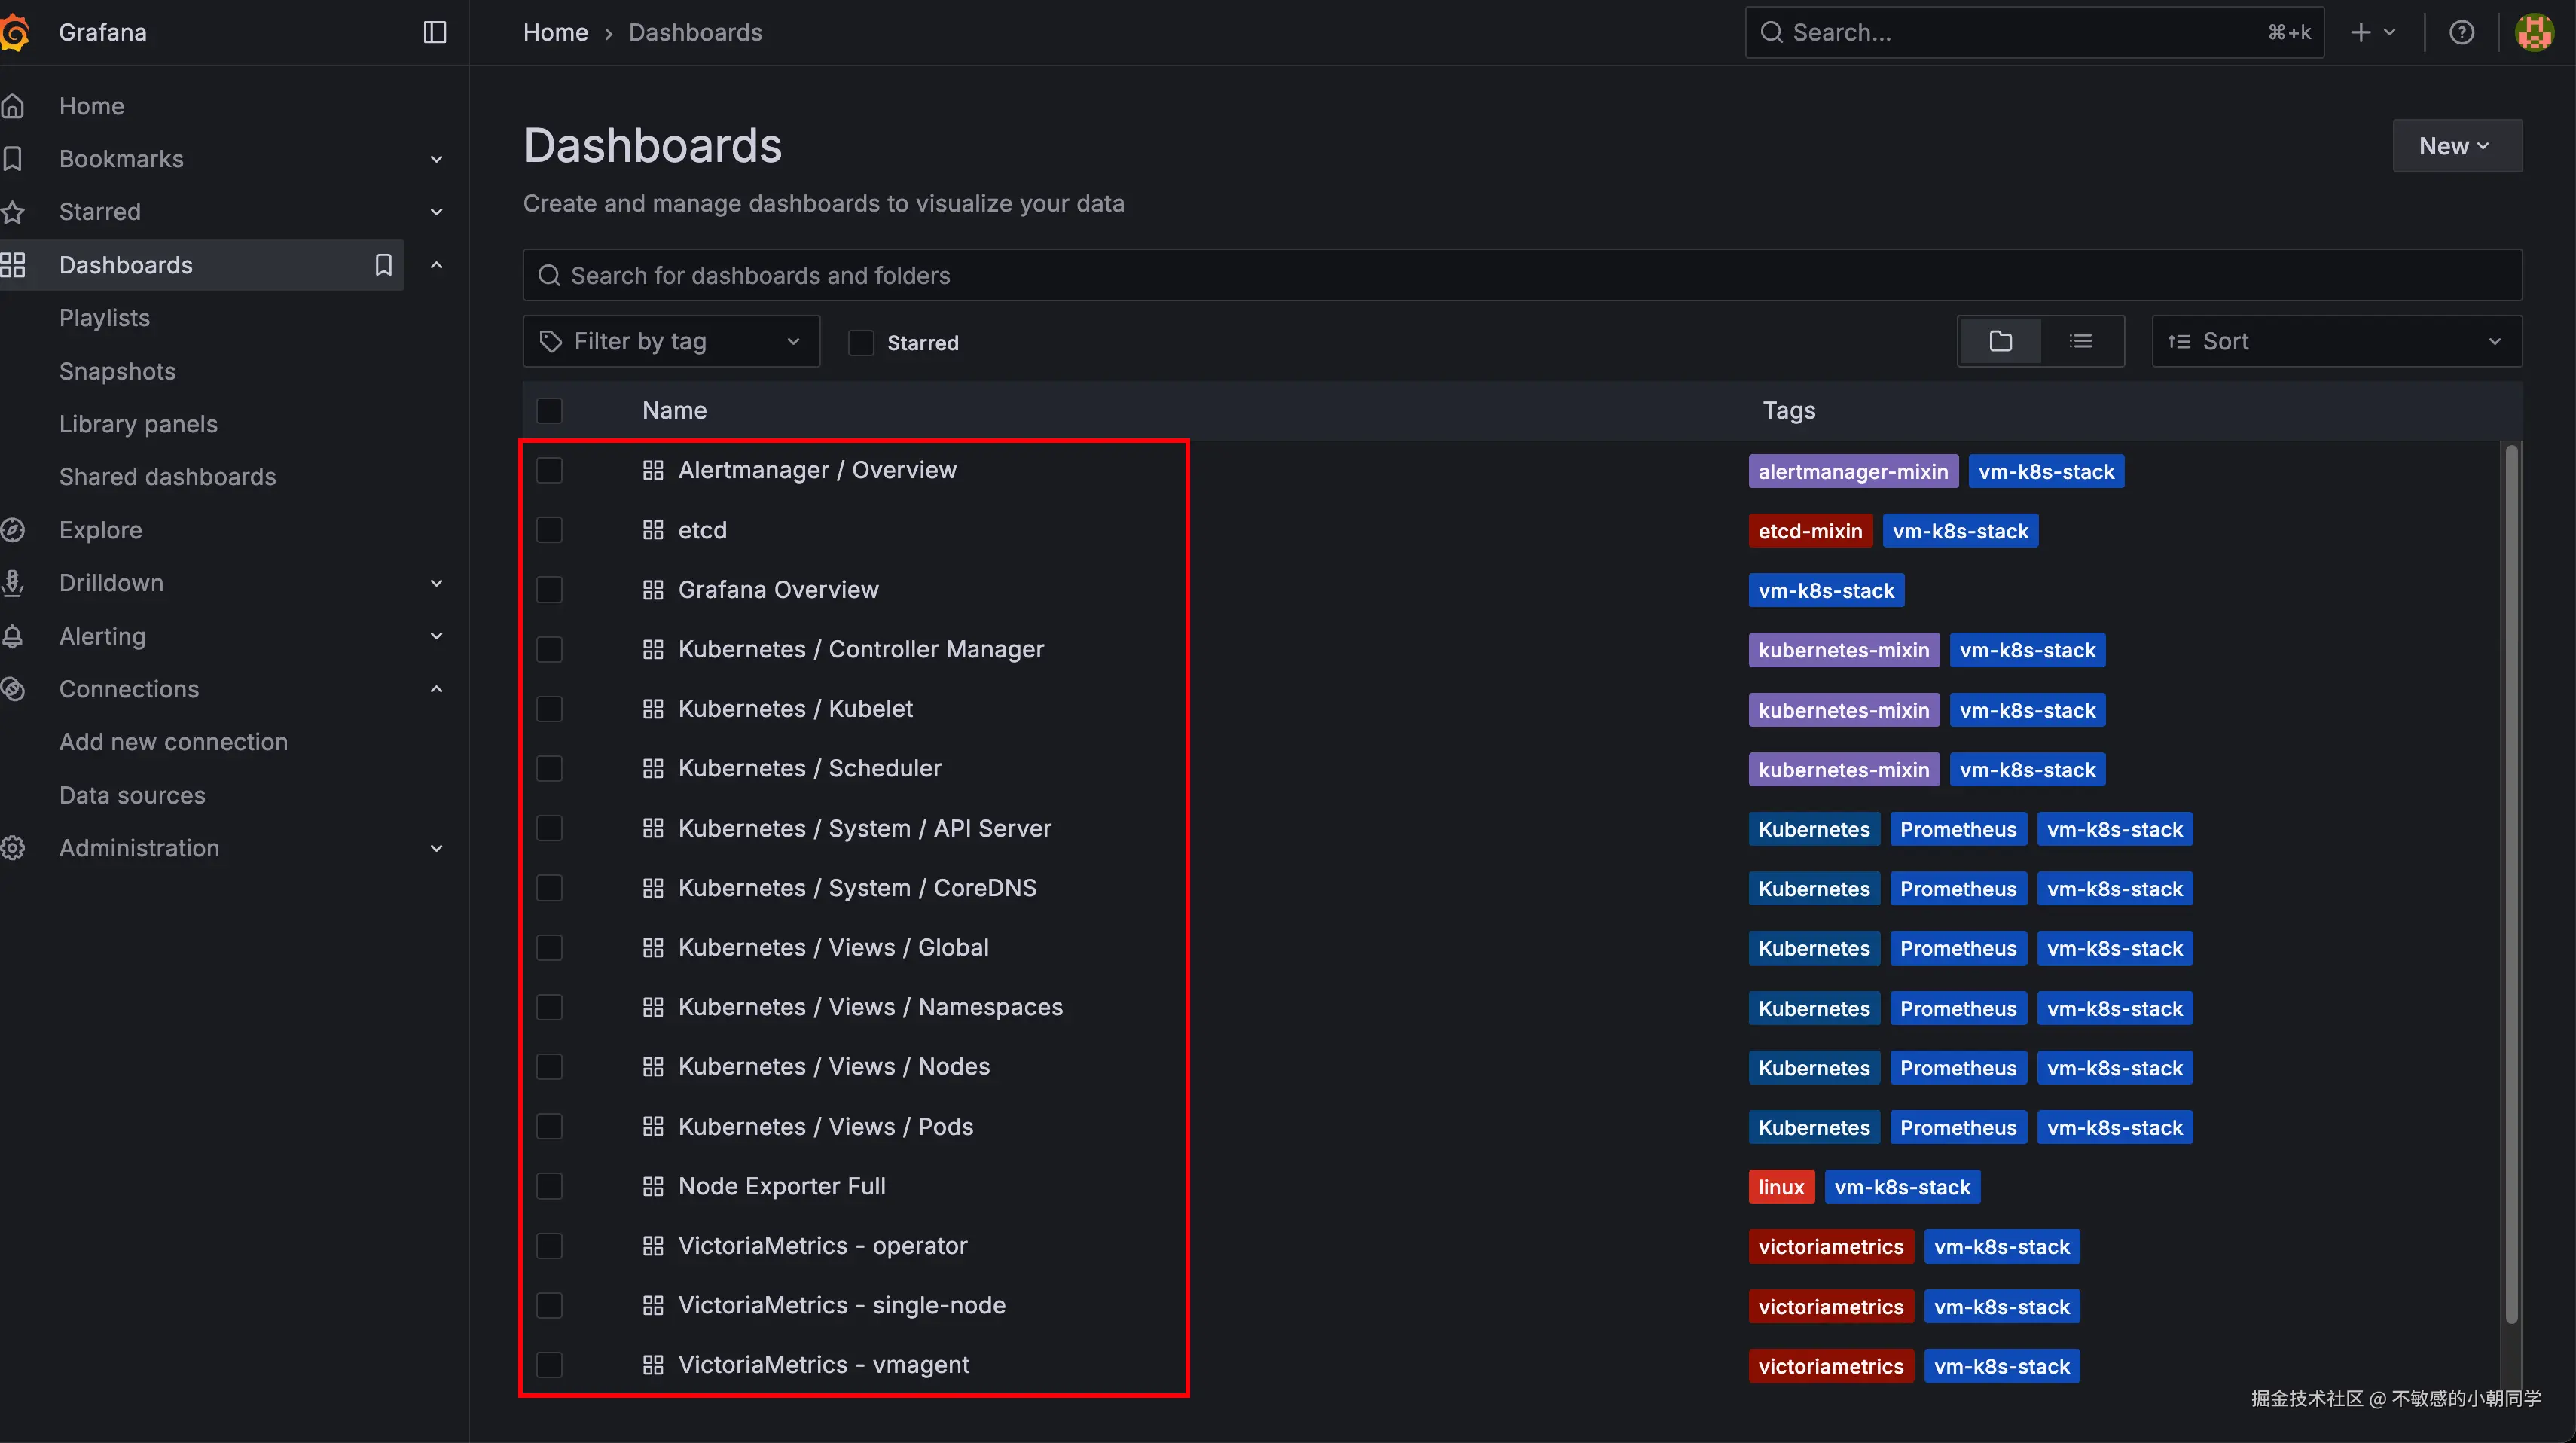
Task: Switch to folder view icon
Action: pyautogui.click(x=2000, y=341)
